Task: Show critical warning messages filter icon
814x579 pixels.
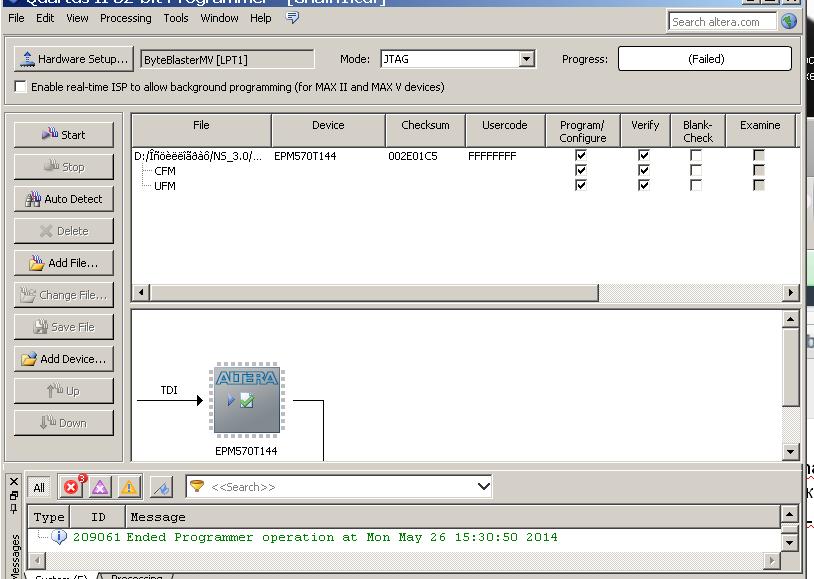Action: (x=100, y=487)
